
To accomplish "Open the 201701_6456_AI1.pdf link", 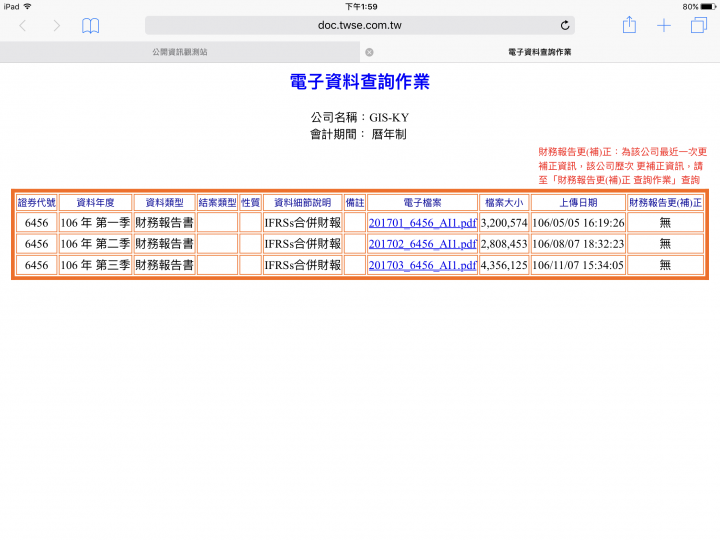I will pos(422,223).
